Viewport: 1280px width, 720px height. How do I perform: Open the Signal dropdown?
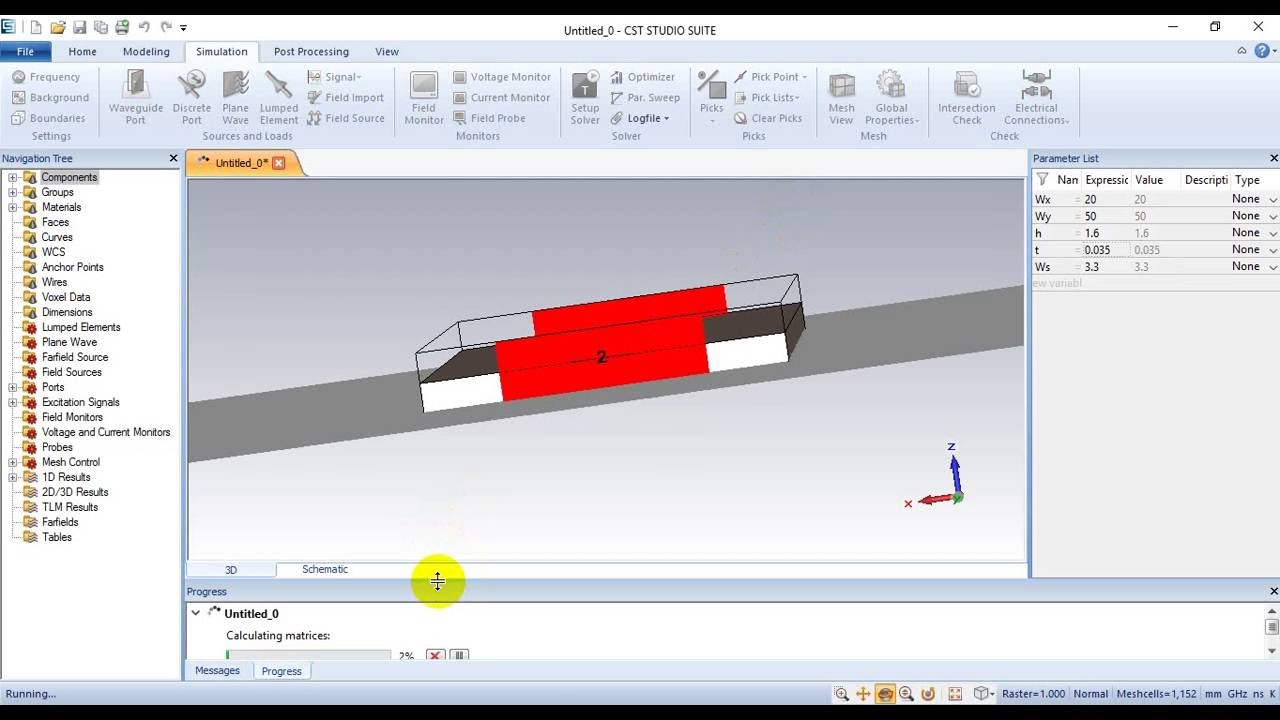(x=334, y=77)
